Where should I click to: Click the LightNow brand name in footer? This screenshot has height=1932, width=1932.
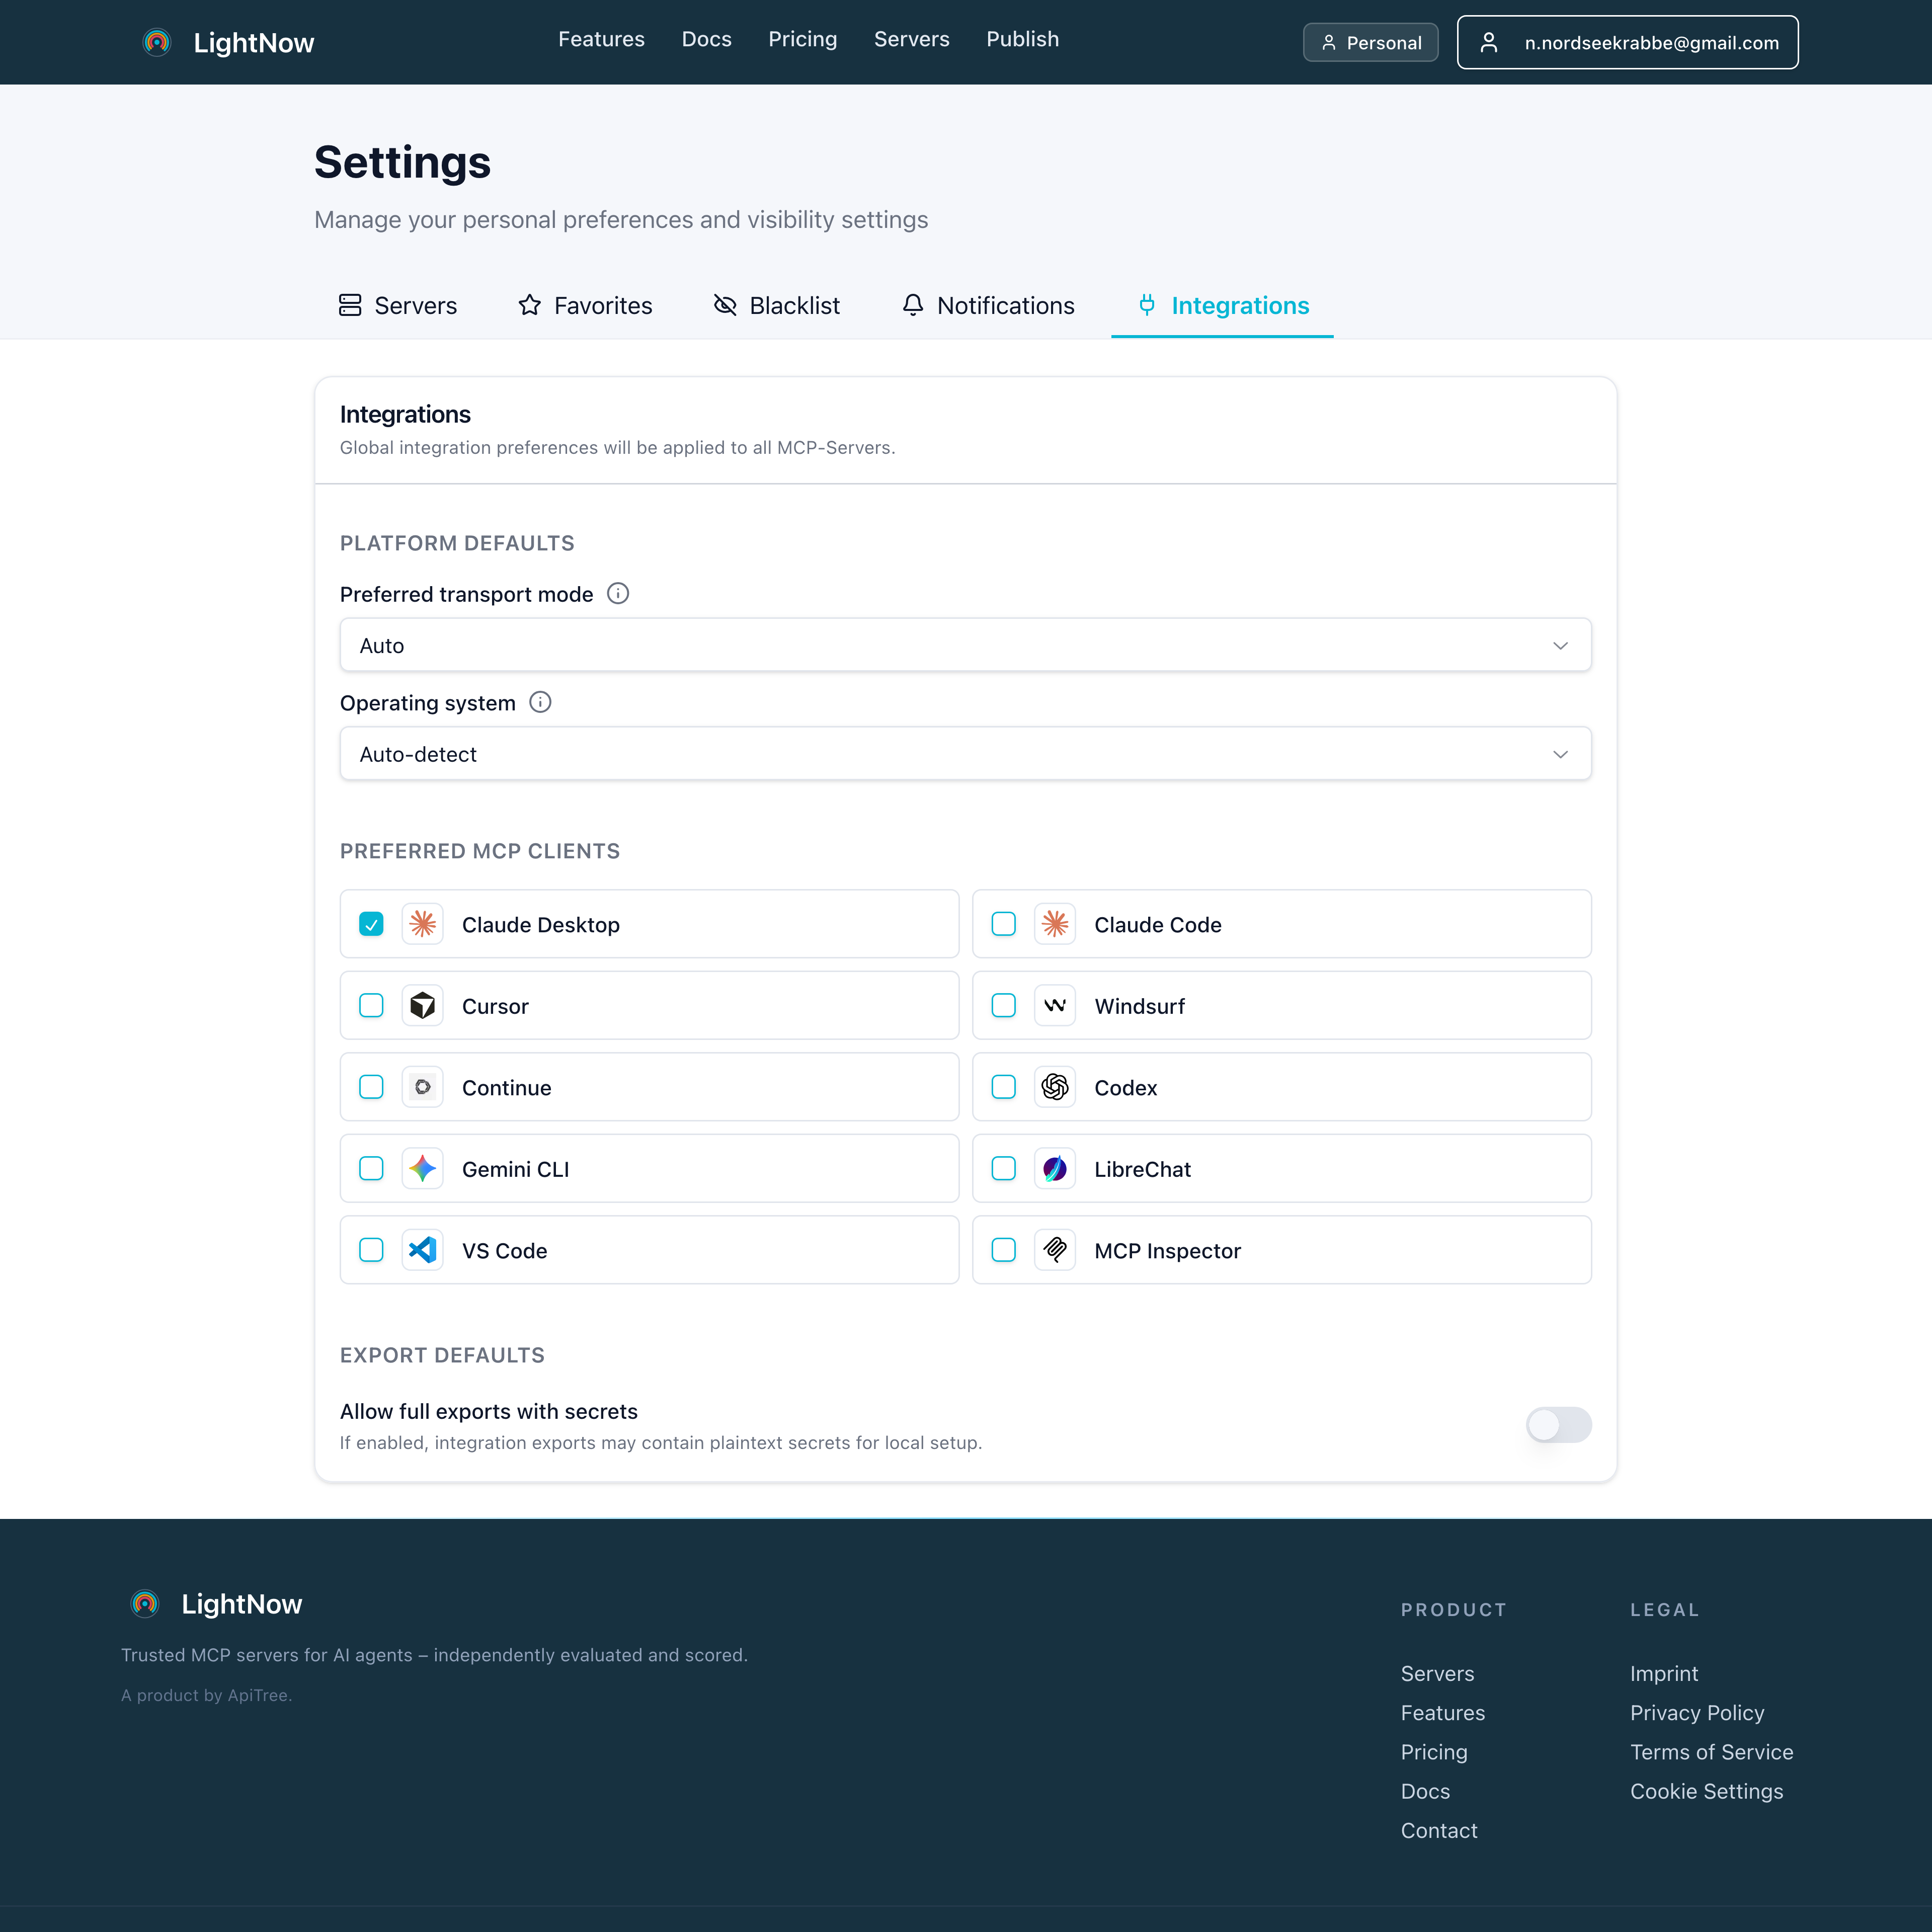click(242, 1604)
